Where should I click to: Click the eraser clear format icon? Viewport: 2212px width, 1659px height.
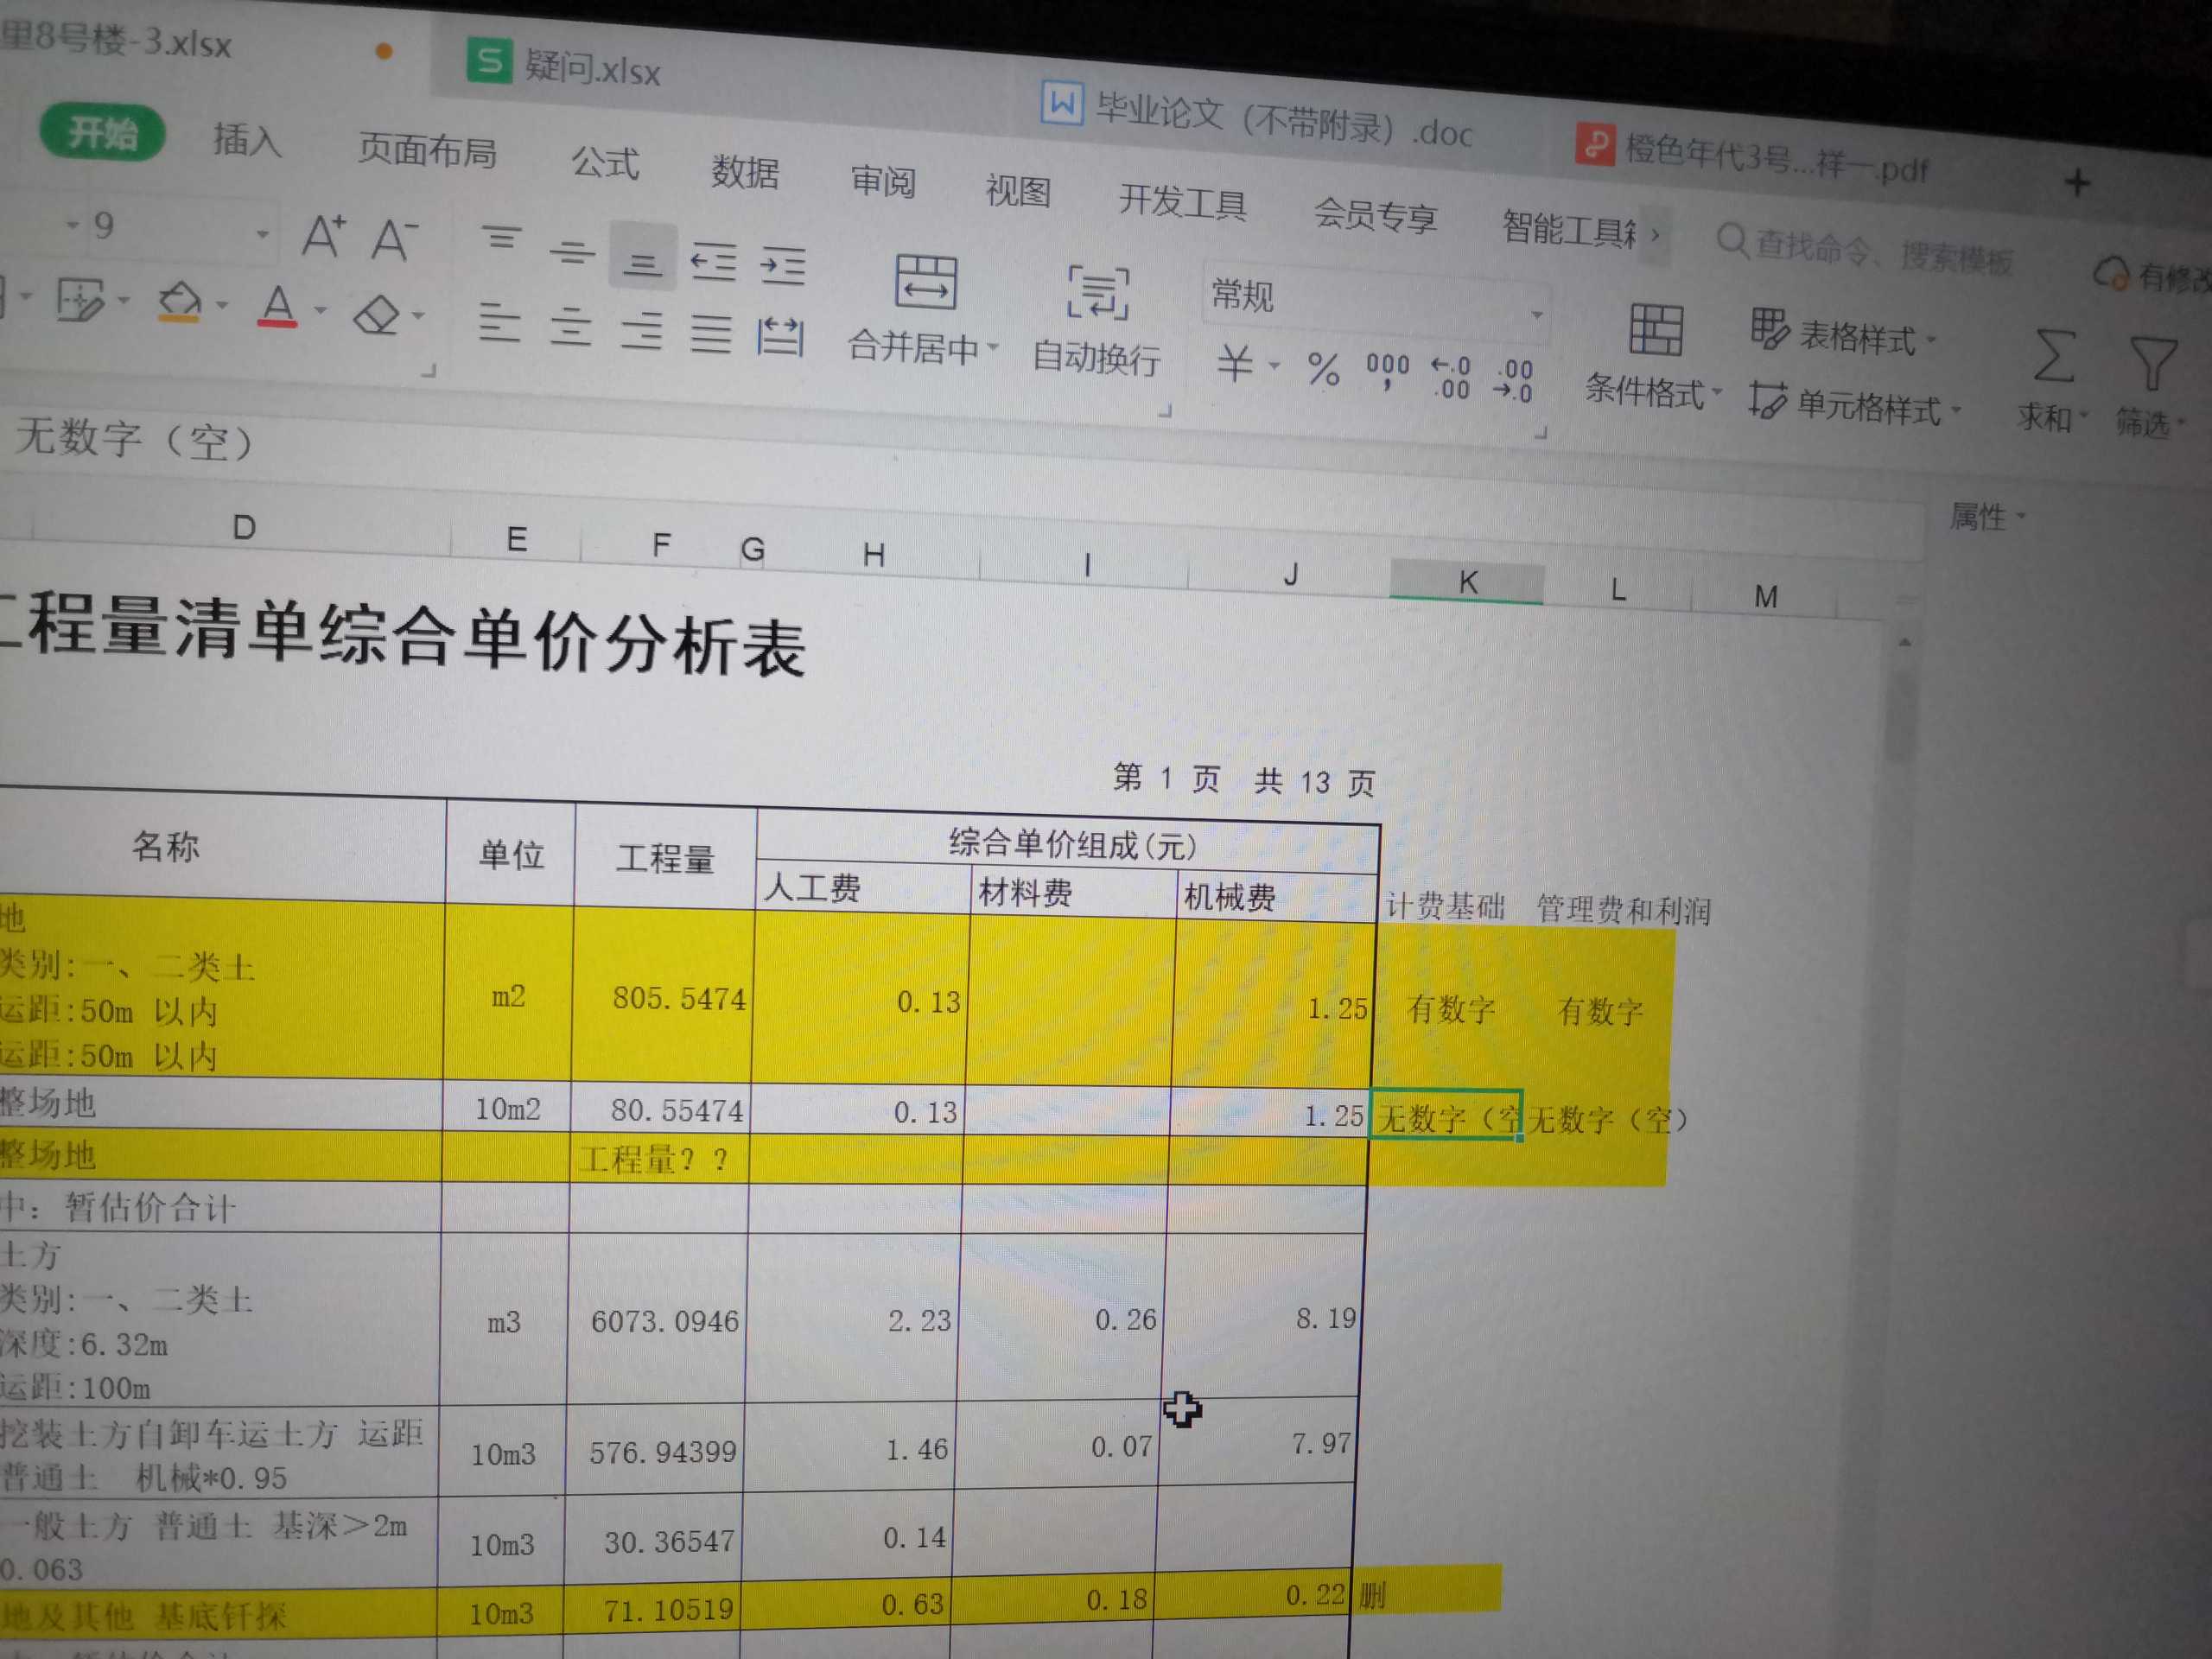(376, 314)
